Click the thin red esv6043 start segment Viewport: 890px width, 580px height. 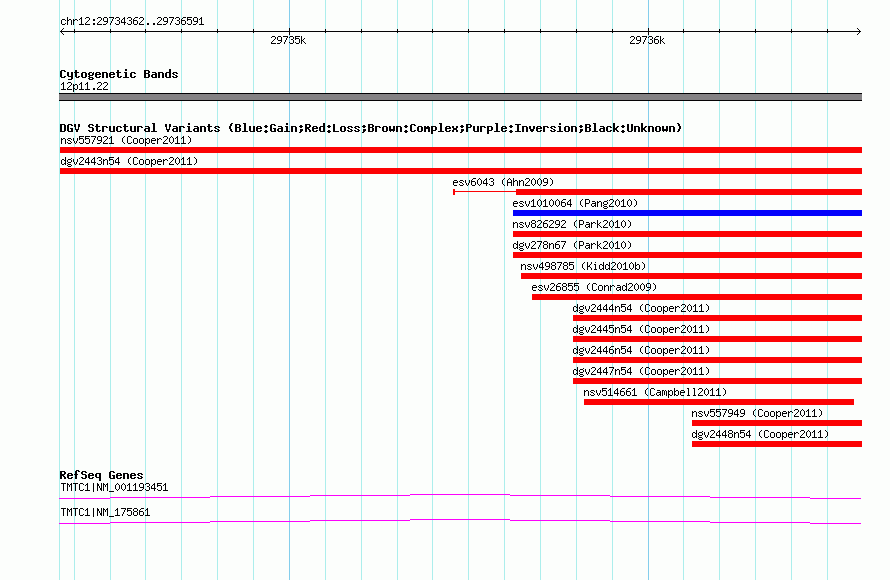click(x=484, y=192)
